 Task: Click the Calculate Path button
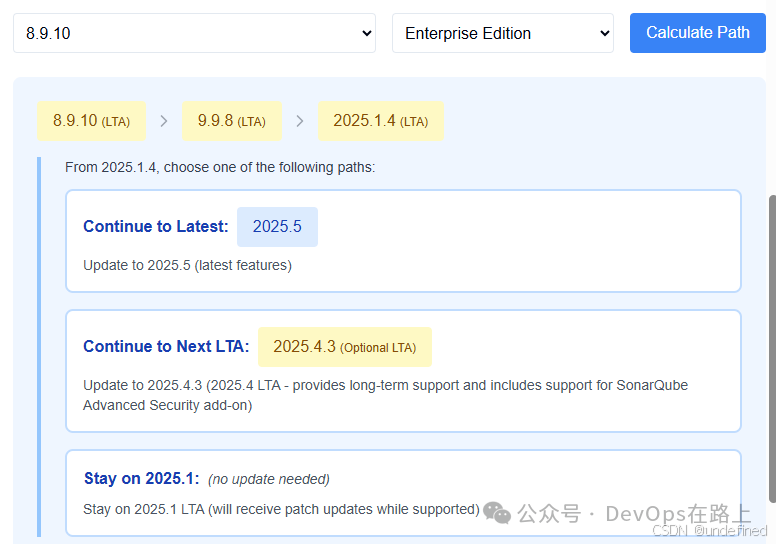[x=697, y=33]
